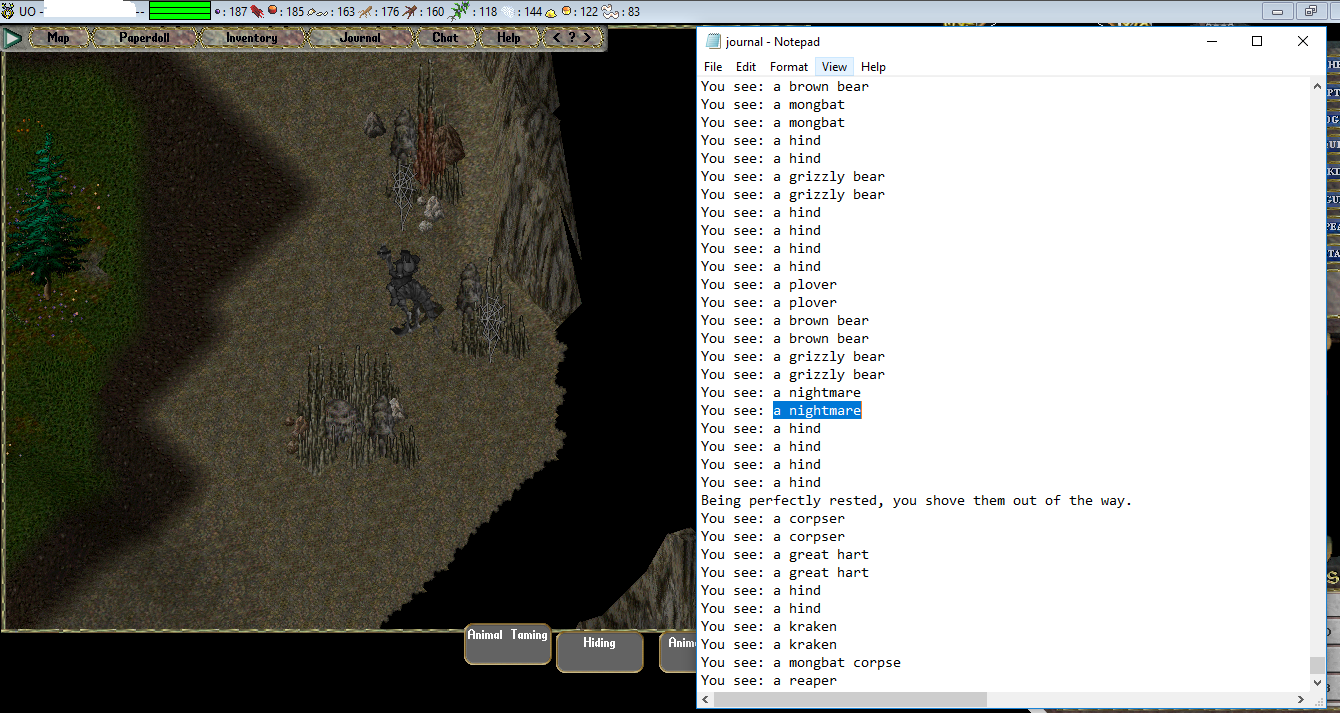Click the Notepad vertical scrollbar down arrow
The width and height of the screenshot is (1340, 713).
(1317, 681)
